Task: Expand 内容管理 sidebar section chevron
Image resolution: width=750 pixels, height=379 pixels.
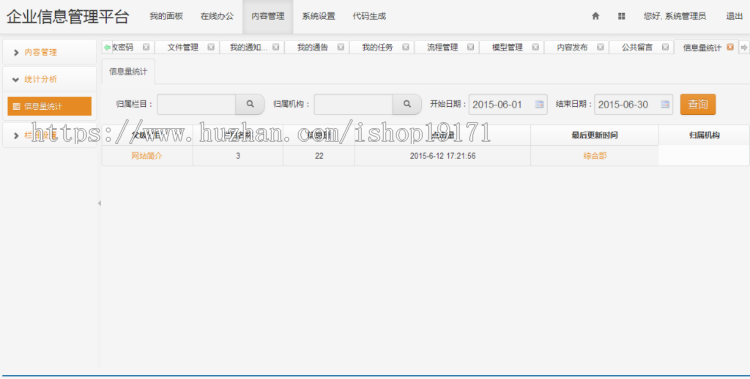Action: (16, 53)
